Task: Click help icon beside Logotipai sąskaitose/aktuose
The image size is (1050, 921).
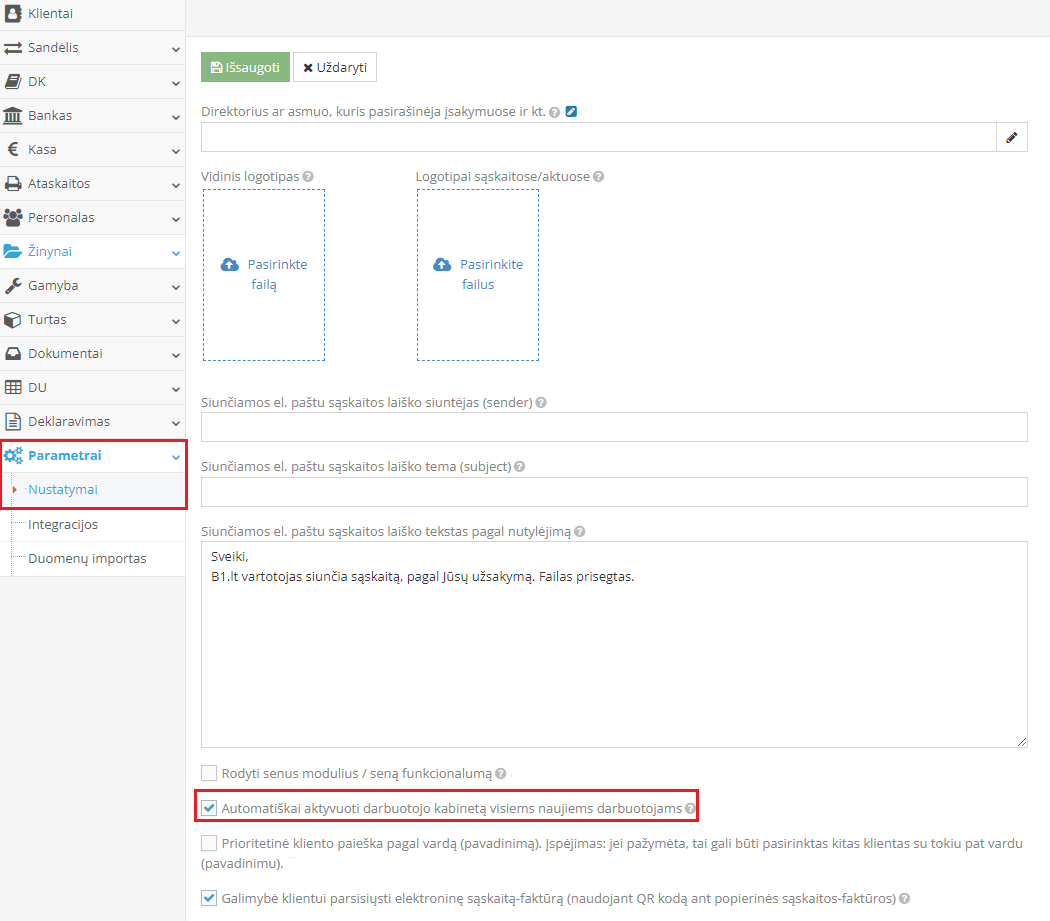Action: point(598,177)
